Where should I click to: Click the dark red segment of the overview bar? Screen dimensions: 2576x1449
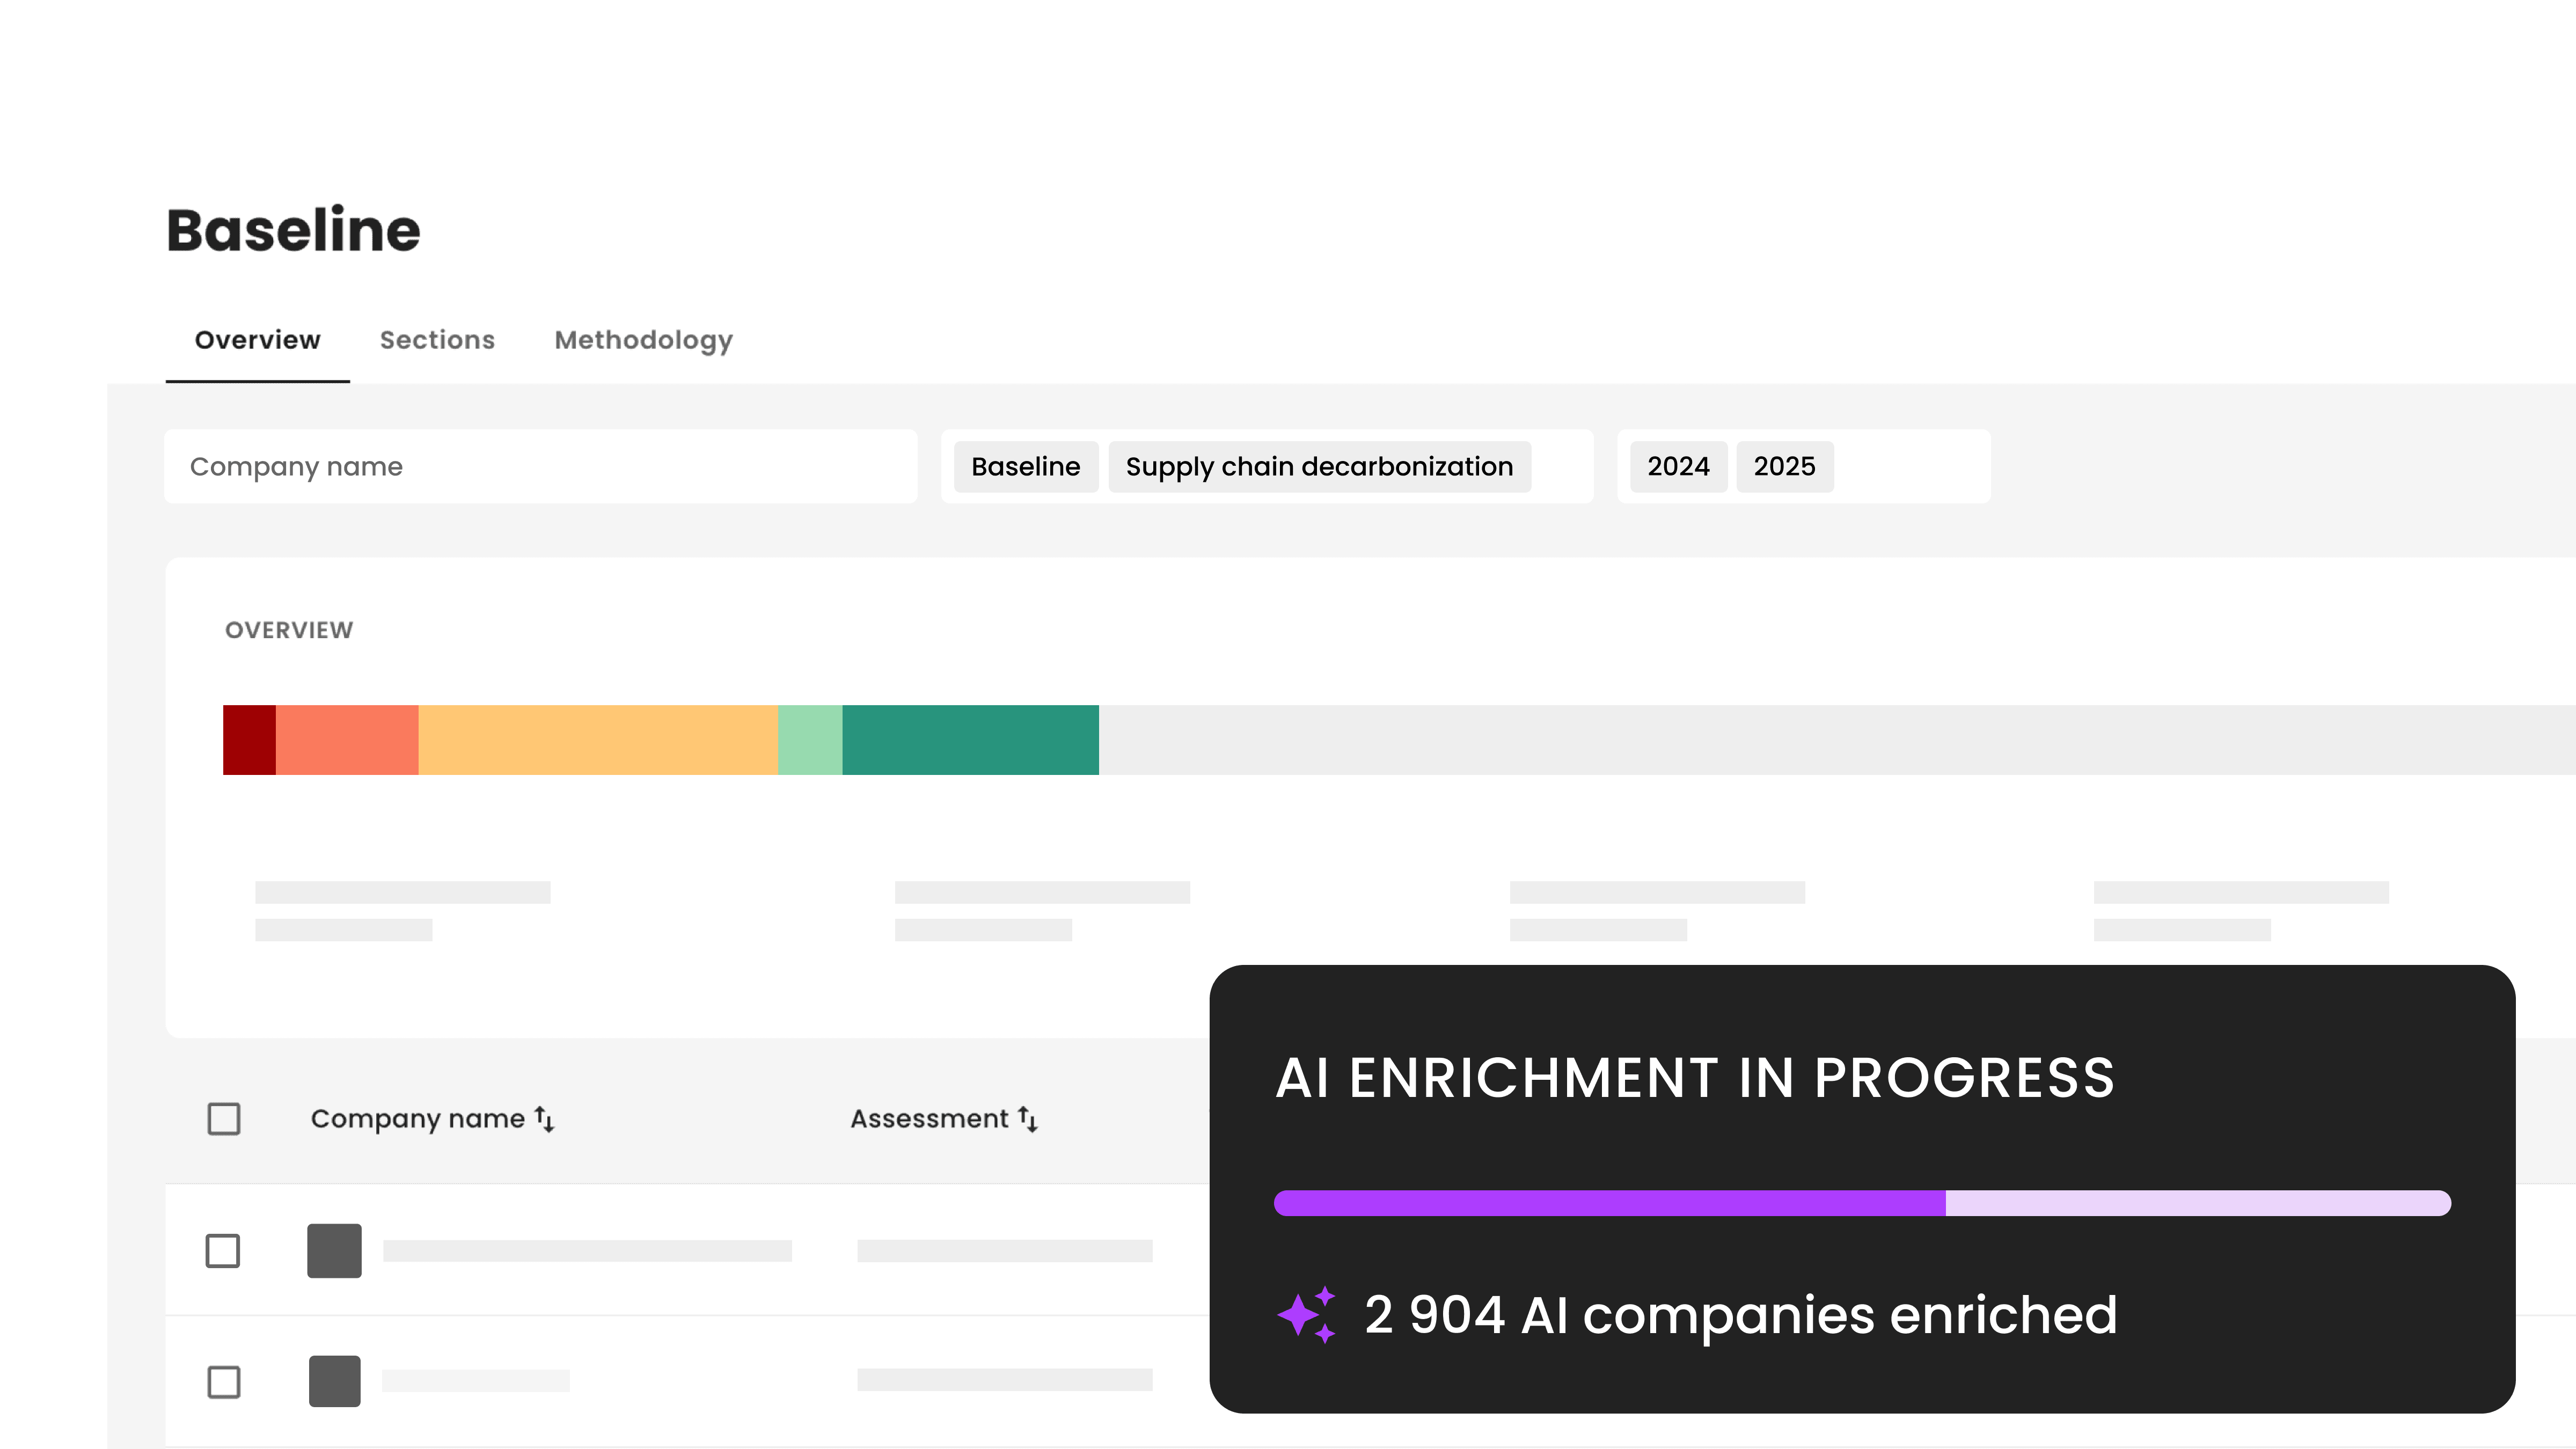pyautogui.click(x=249, y=739)
